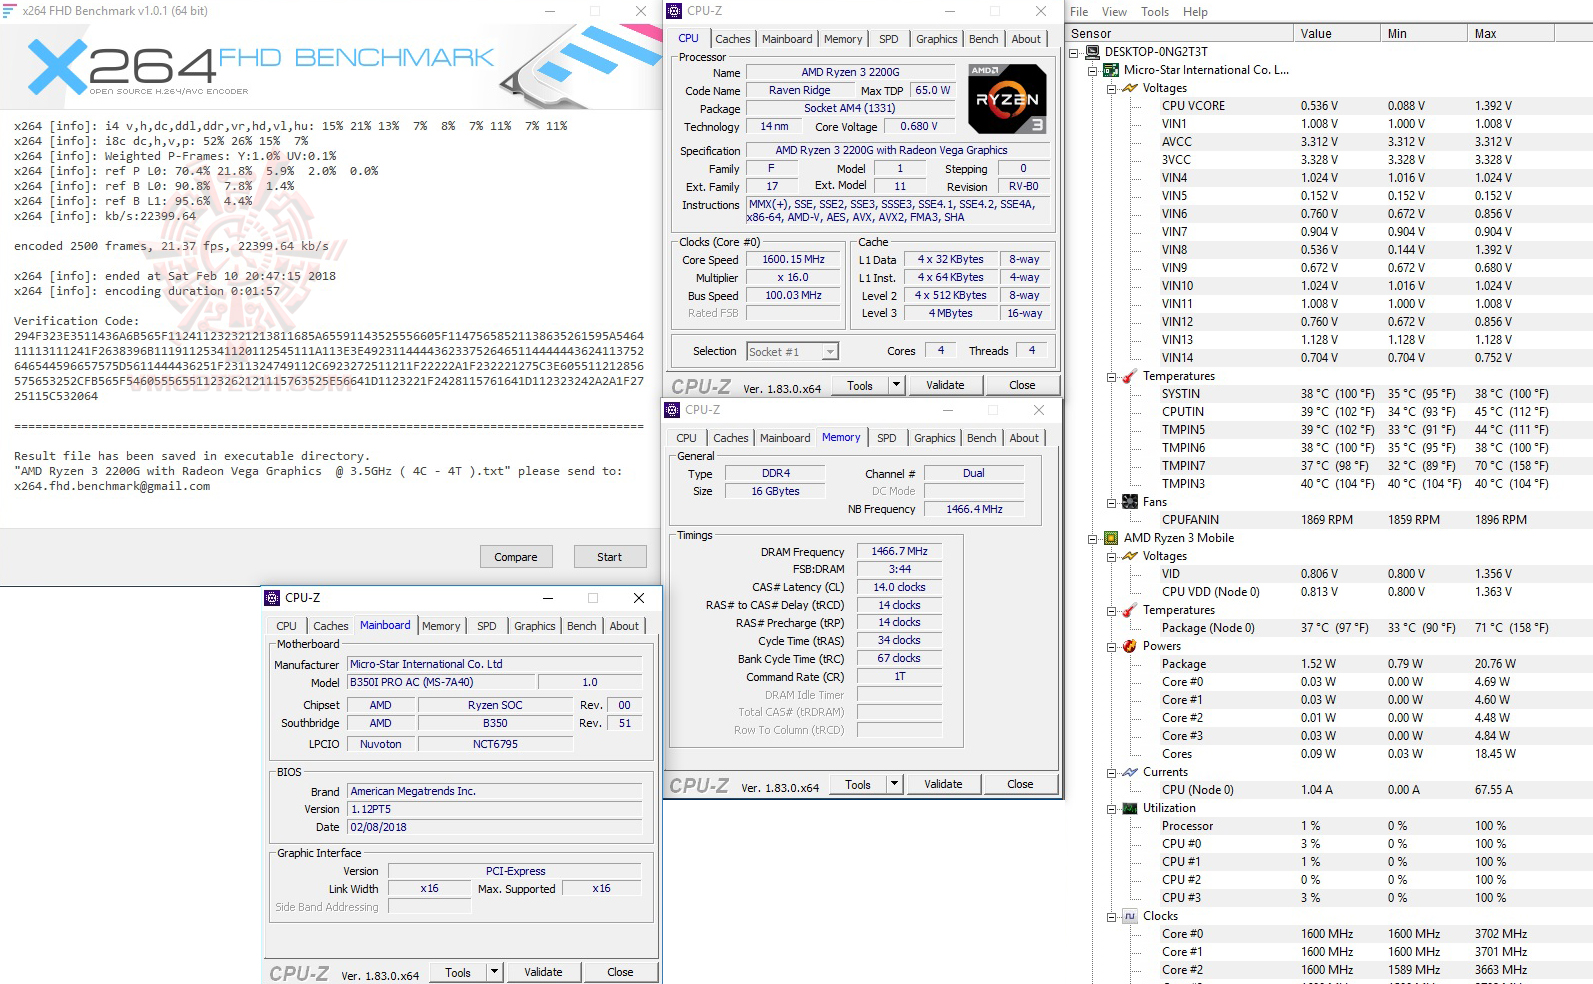The height and width of the screenshot is (984, 1593).
Task: Collapse the DESKTOP-0NG2T3T tree node
Action: pyautogui.click(x=1074, y=52)
